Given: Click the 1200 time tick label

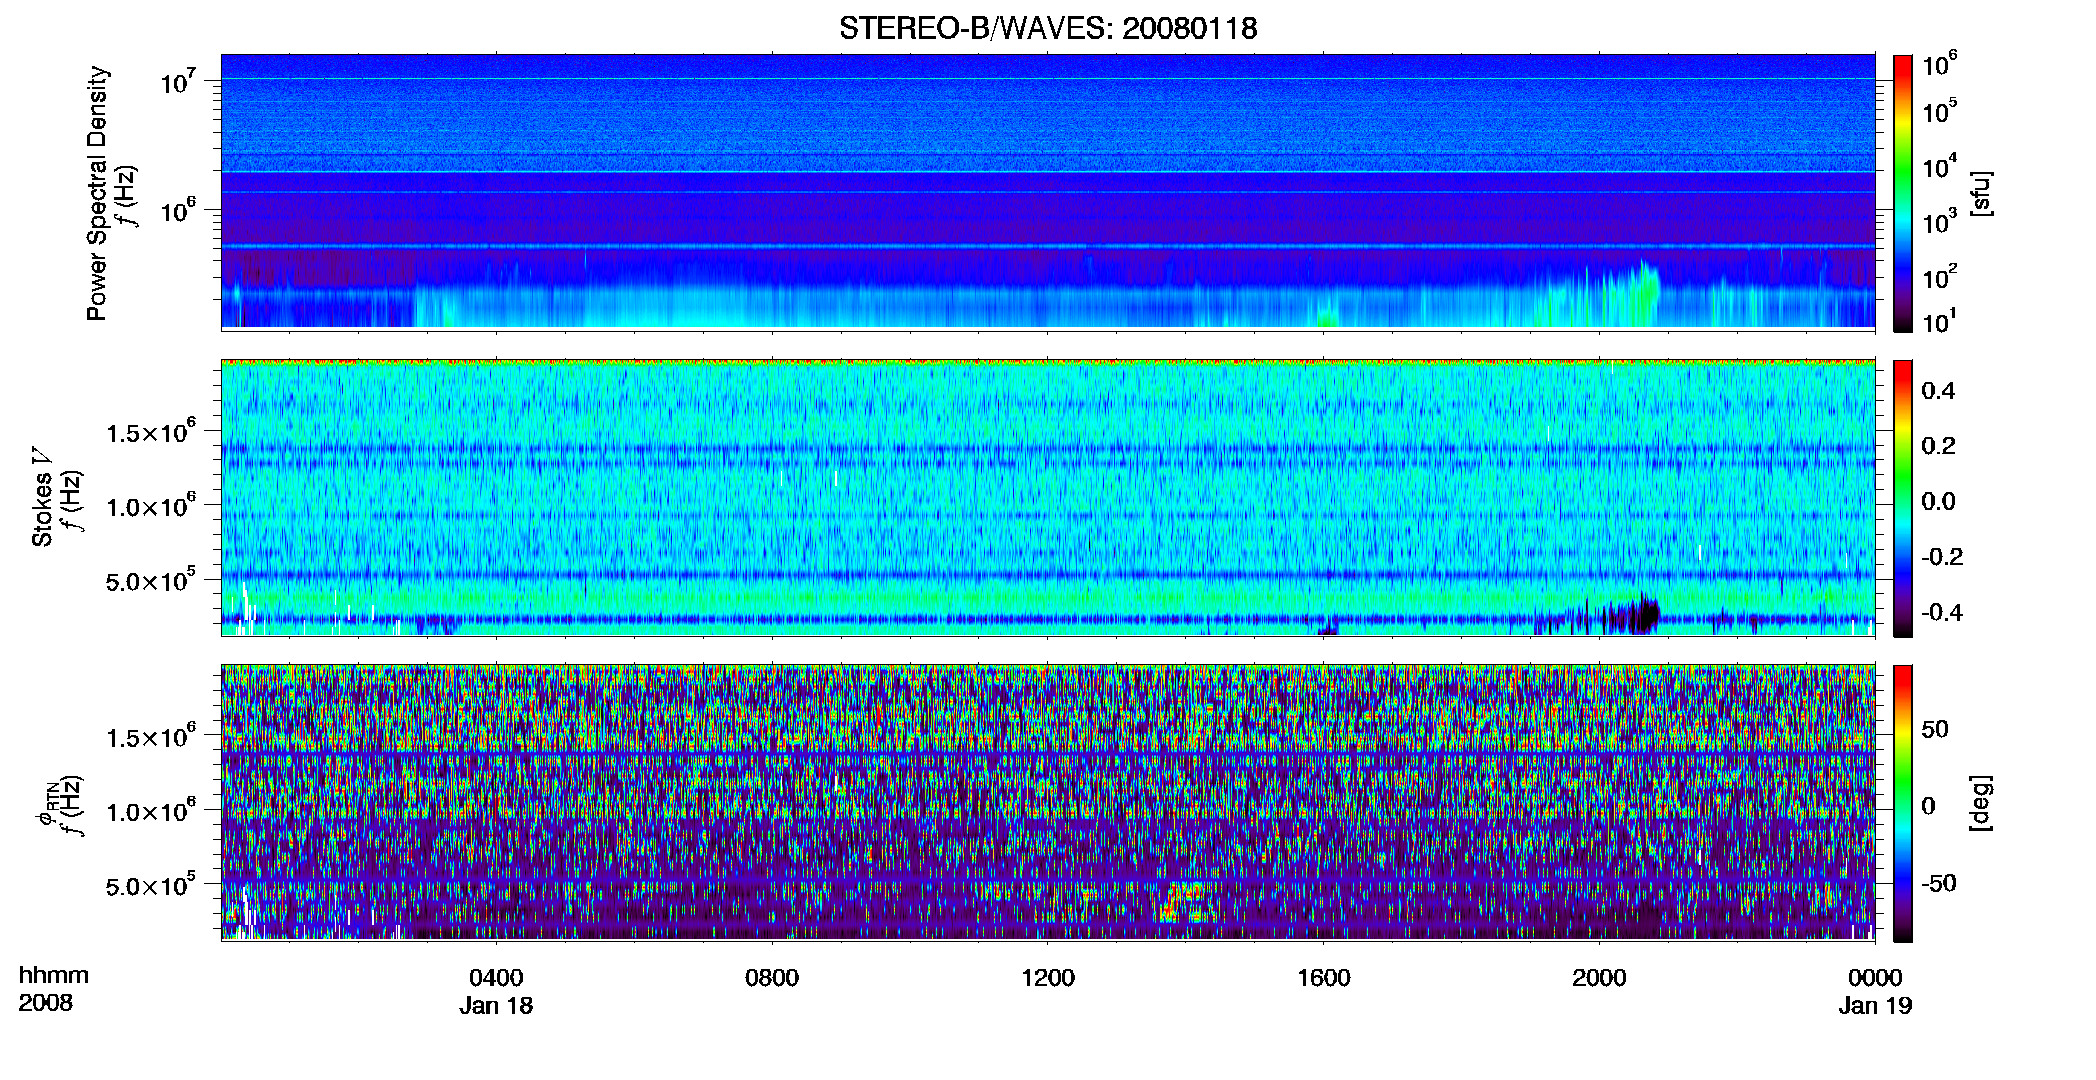Looking at the screenshot, I should 1047,978.
